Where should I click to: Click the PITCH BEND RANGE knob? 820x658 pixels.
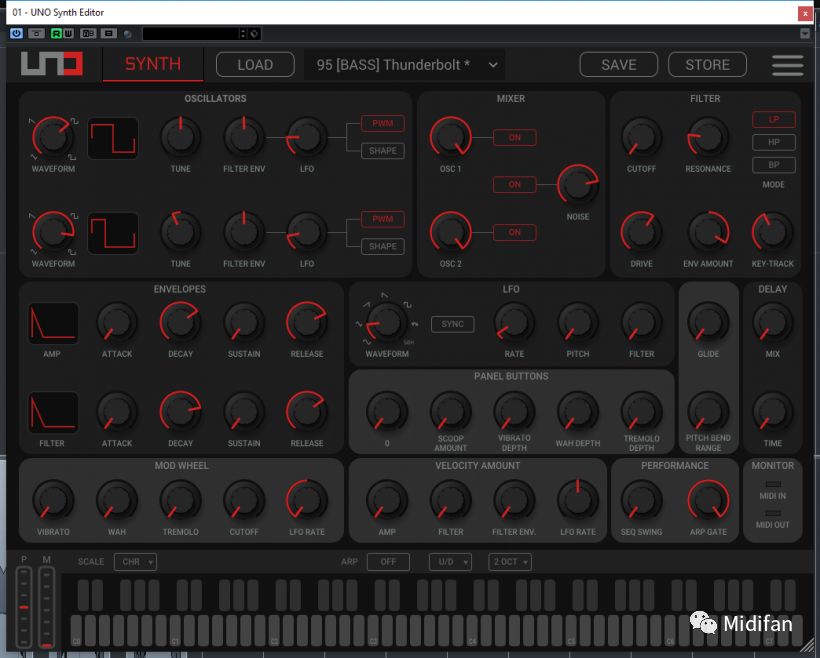(708, 412)
